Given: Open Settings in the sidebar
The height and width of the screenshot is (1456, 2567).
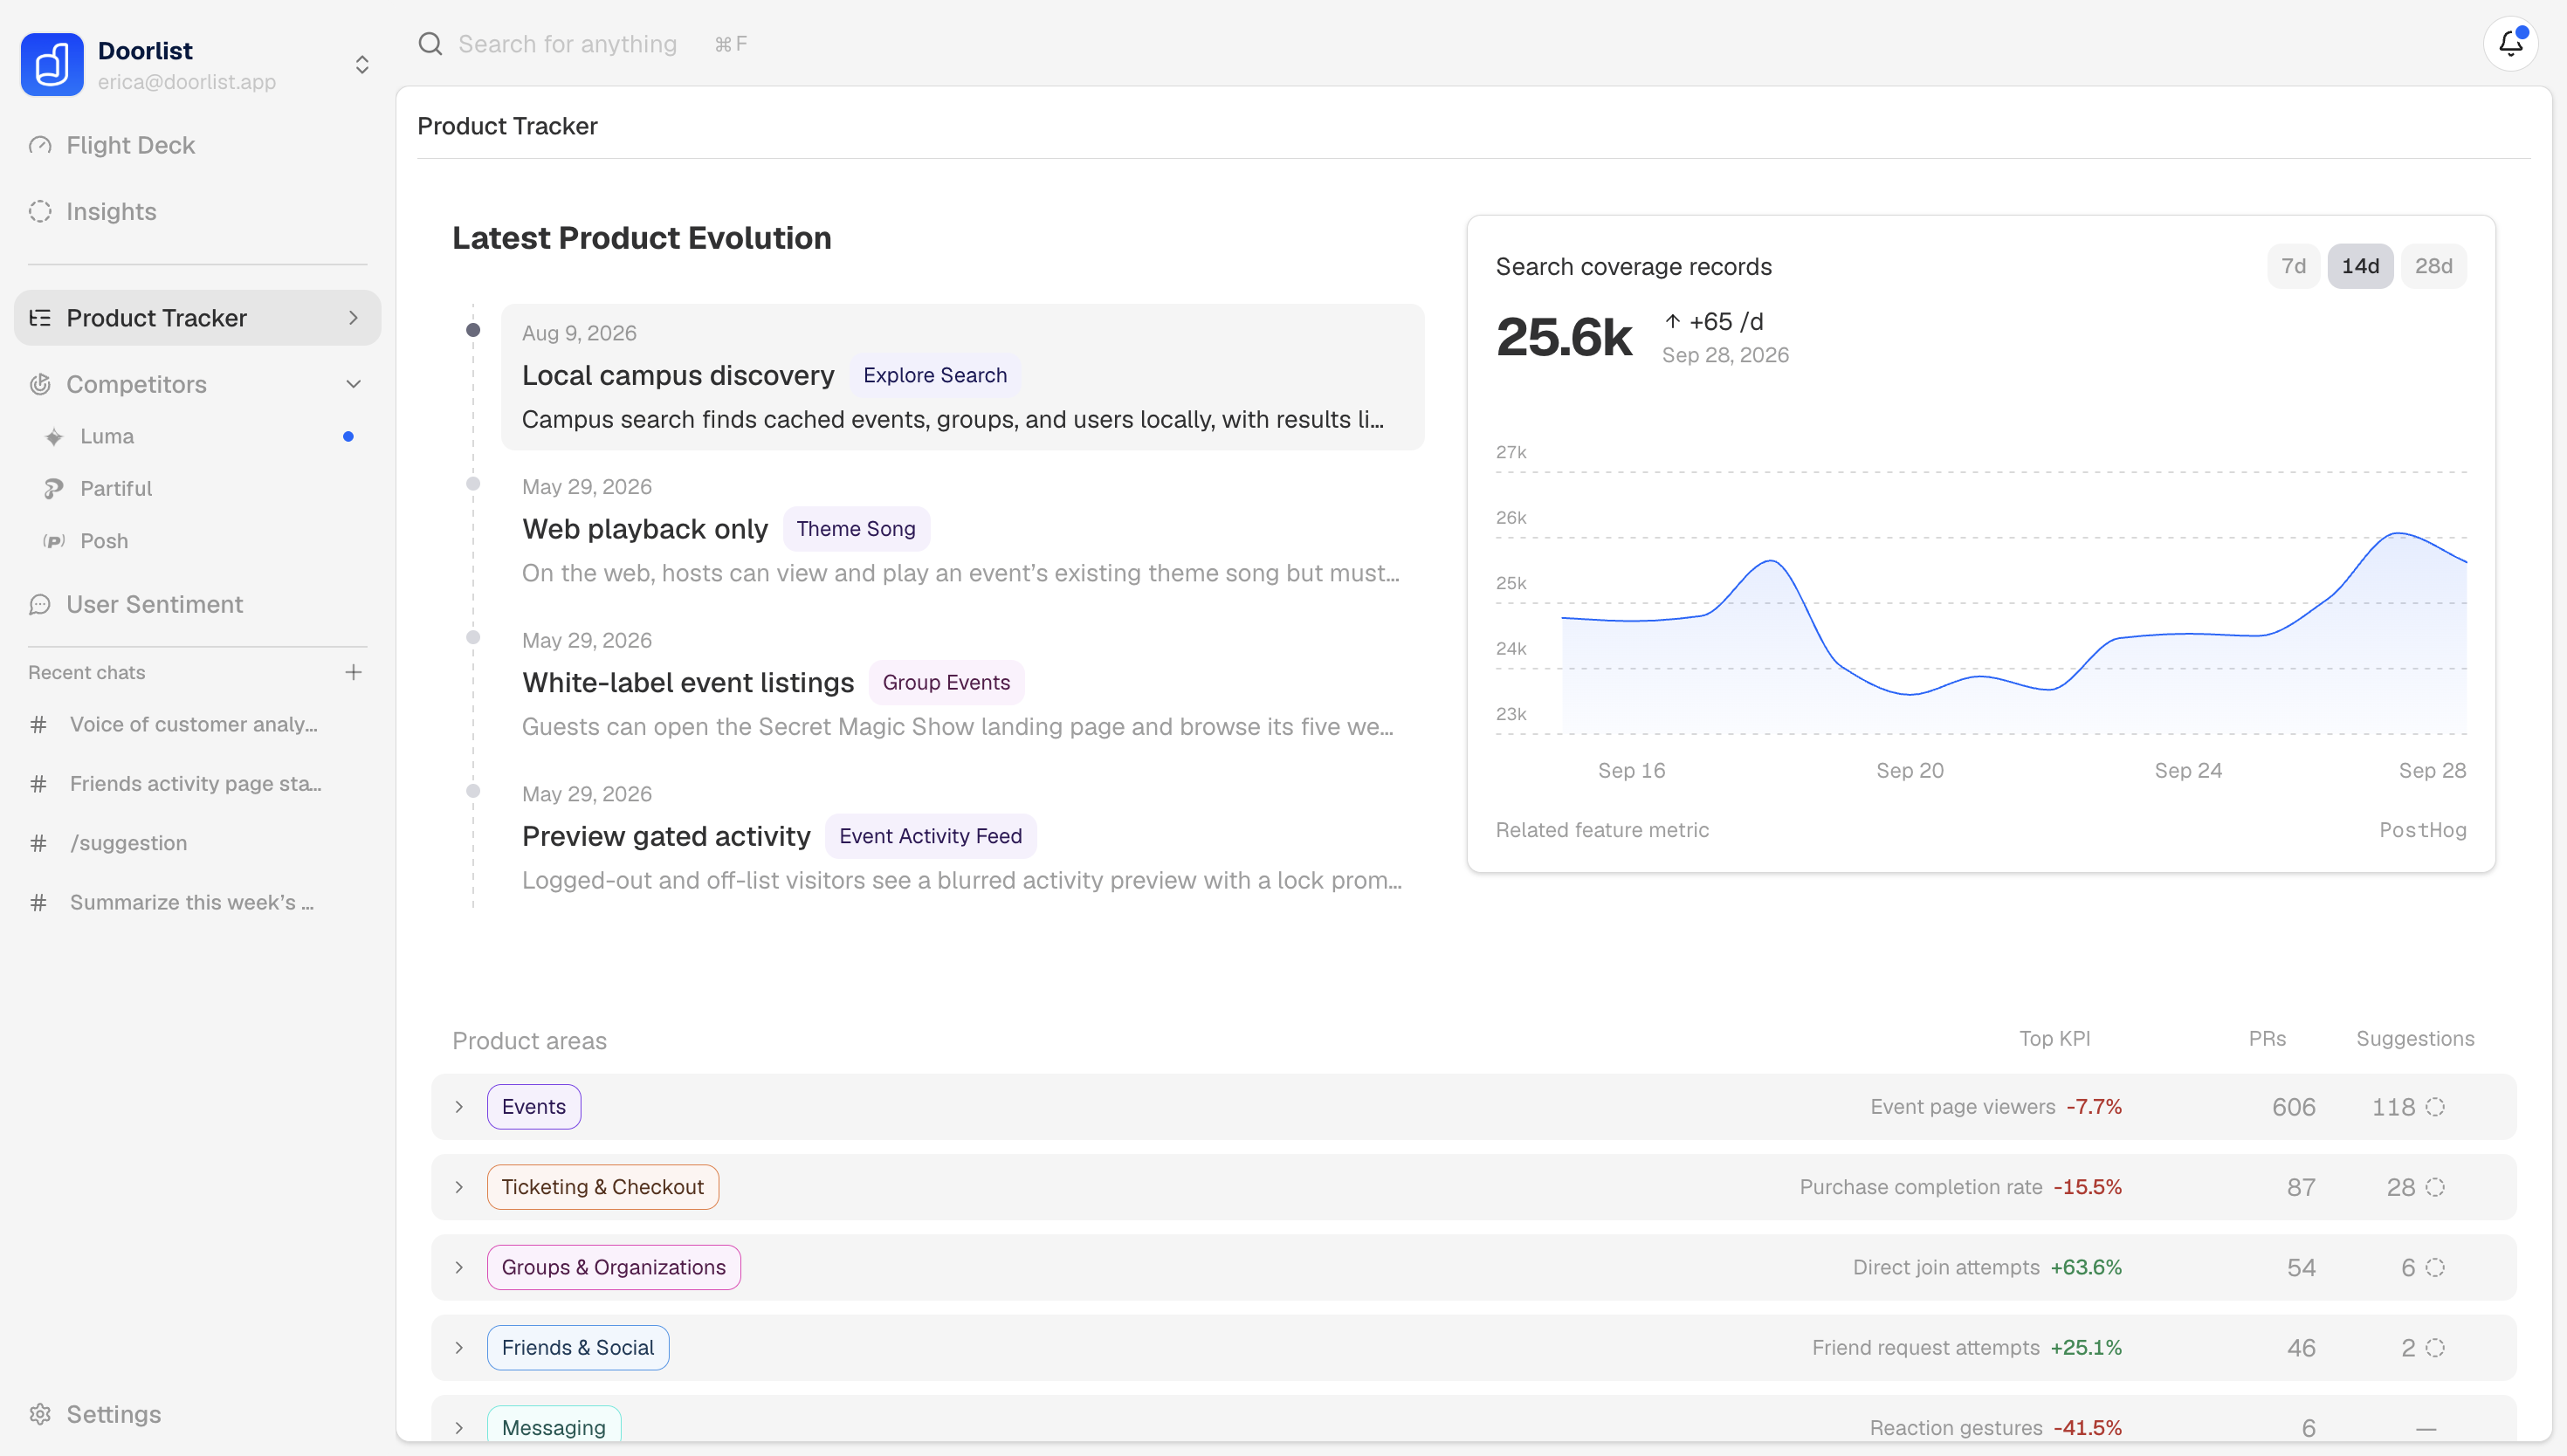Looking at the screenshot, I should click(198, 1414).
